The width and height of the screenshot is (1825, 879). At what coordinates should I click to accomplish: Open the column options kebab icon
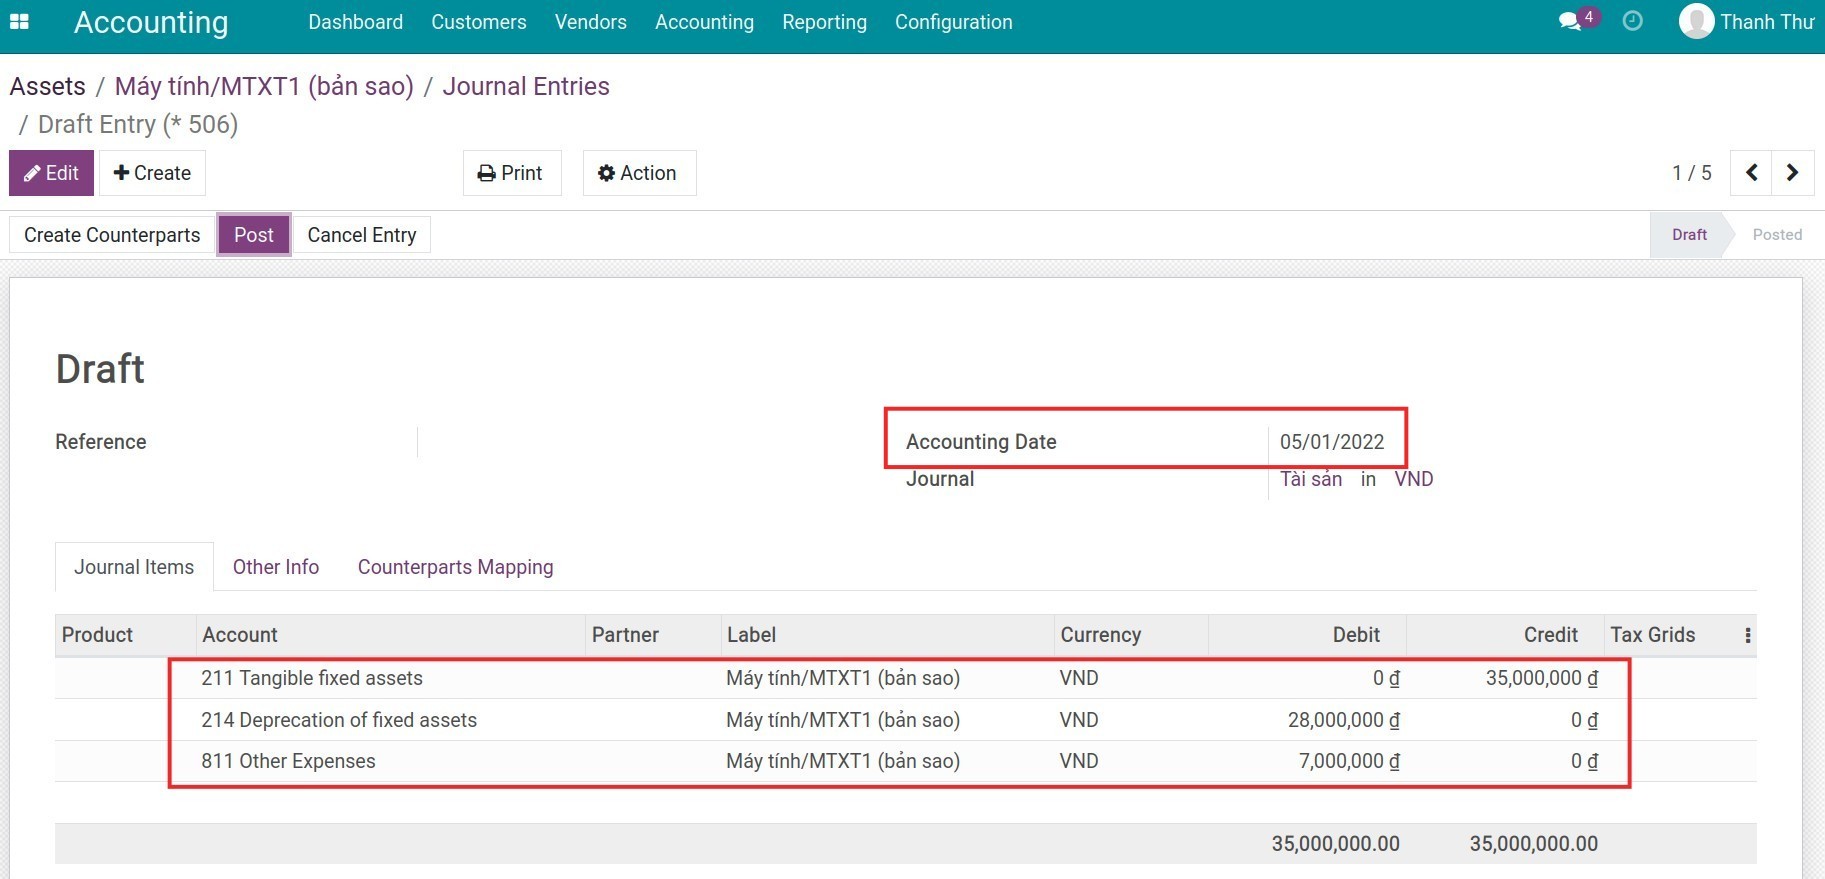1747,635
